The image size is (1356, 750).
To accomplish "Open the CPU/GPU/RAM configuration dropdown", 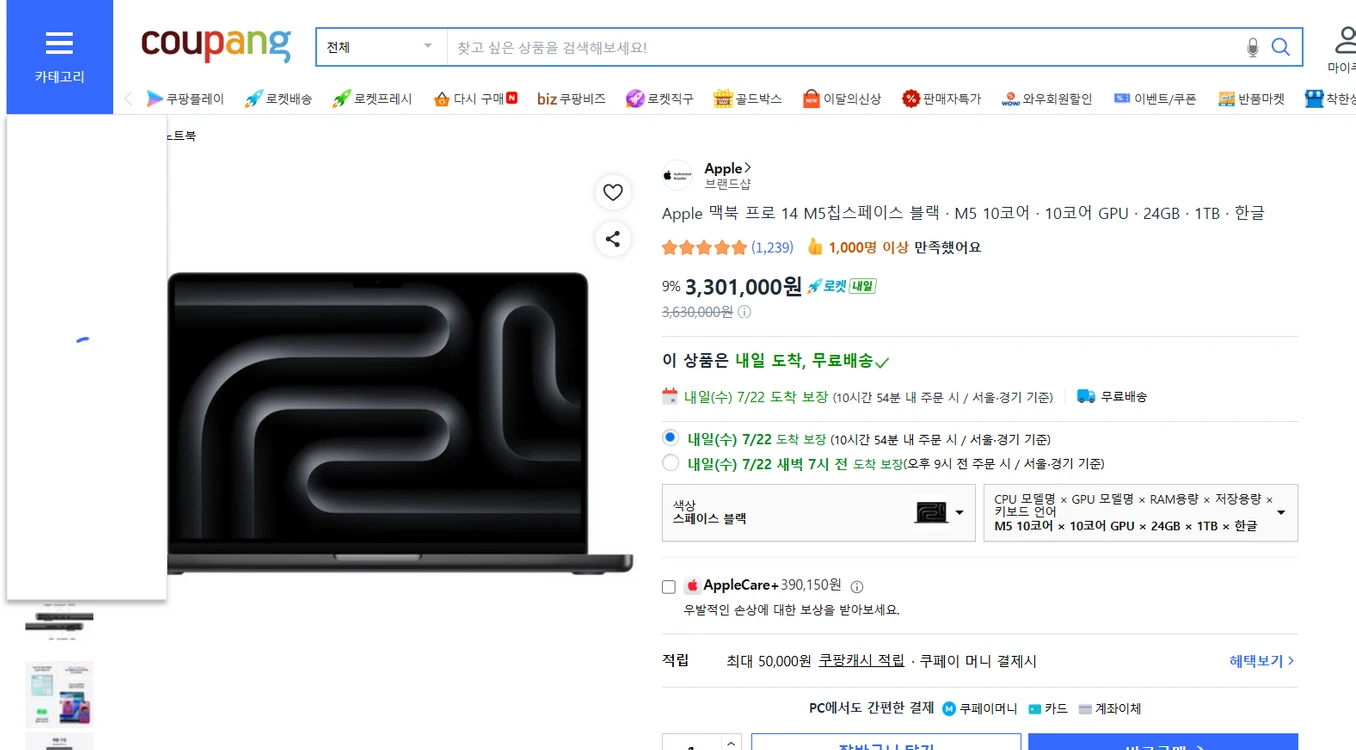I will coord(1141,513).
